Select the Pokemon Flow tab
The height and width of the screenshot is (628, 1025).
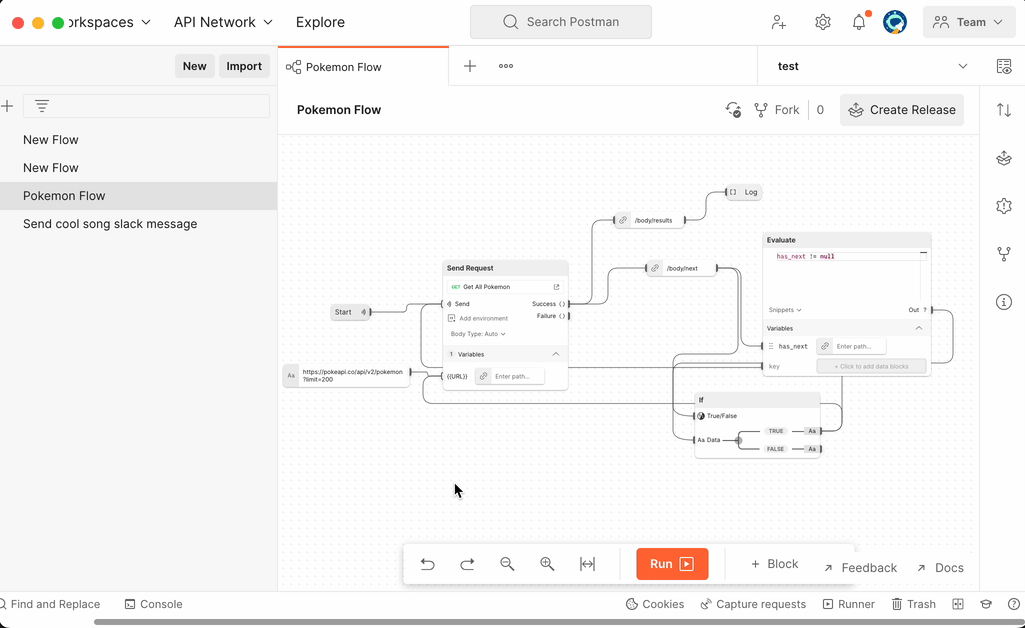[x=363, y=67]
